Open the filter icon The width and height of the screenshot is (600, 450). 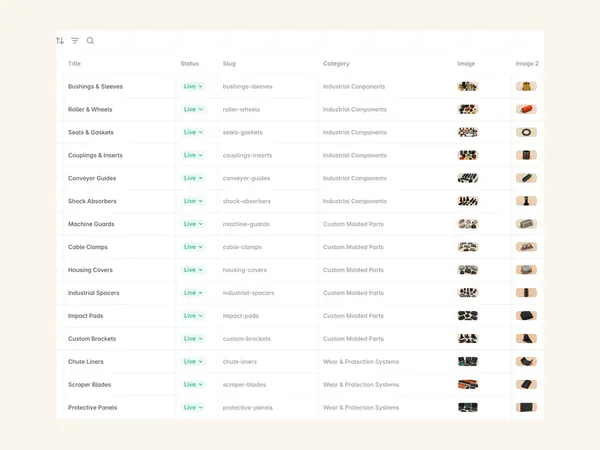[x=75, y=41]
